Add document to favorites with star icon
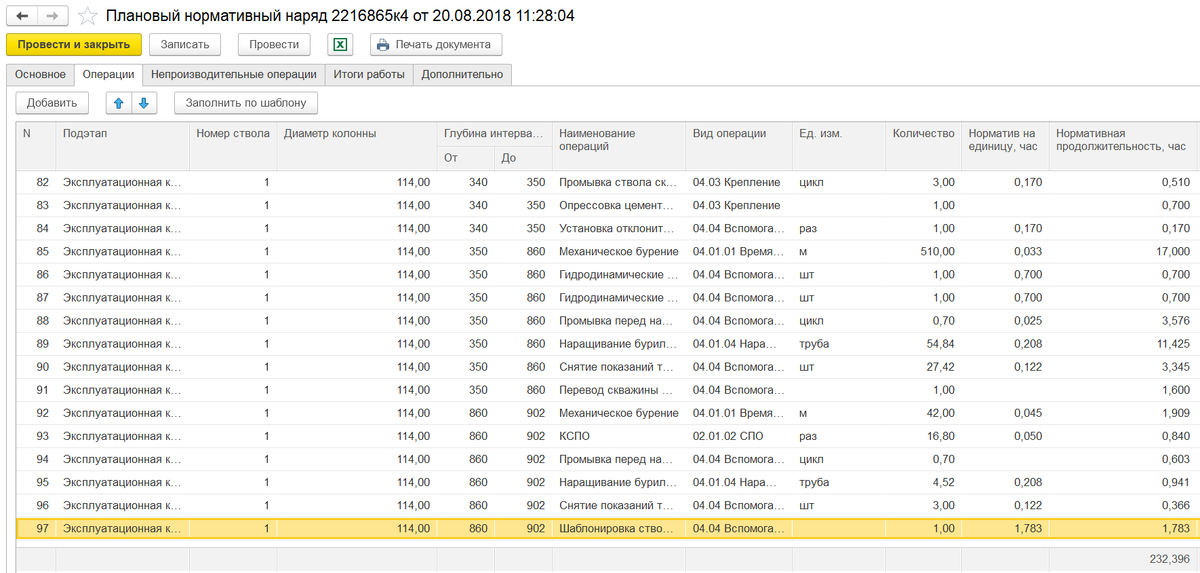The height and width of the screenshot is (573, 1200). [x=88, y=16]
